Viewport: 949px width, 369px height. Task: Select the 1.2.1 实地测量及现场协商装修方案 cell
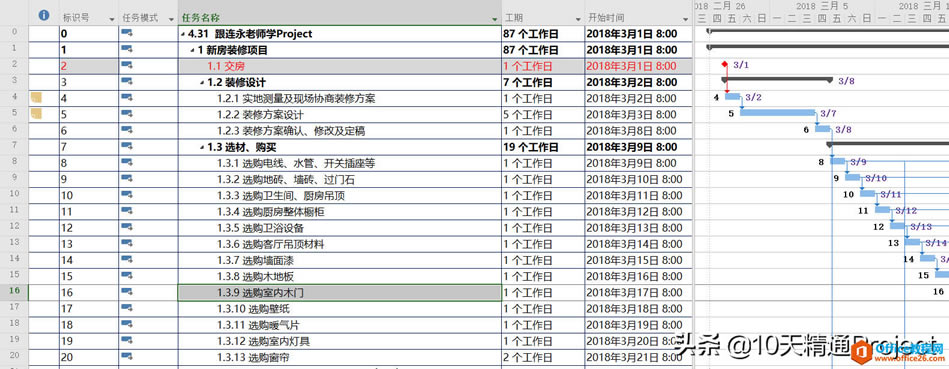pos(340,98)
